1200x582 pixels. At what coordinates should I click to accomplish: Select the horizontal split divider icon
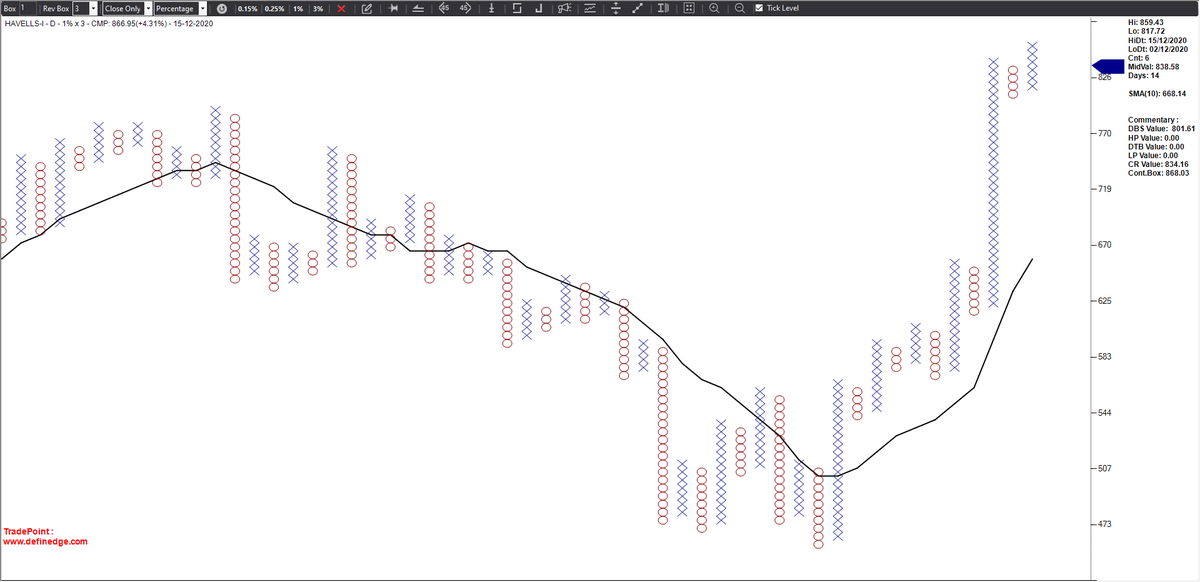pyautogui.click(x=615, y=8)
